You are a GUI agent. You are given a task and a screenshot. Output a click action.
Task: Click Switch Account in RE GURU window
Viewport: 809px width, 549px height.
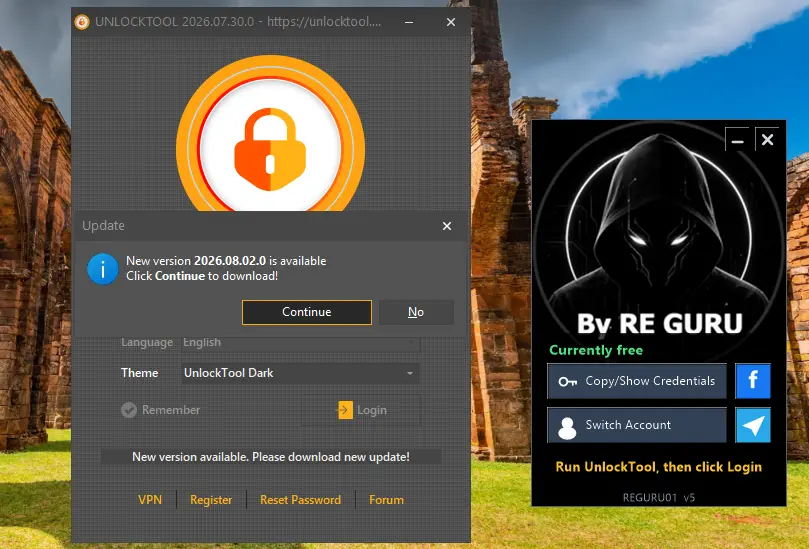pos(637,425)
